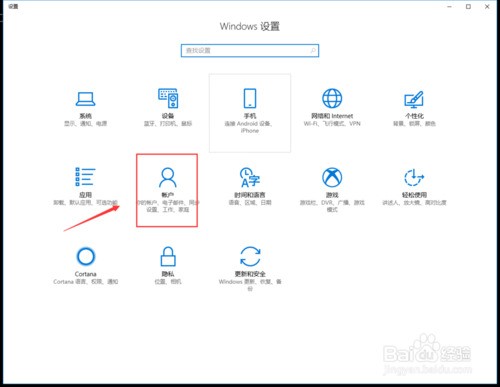
Task: Open the 个性化 (Personalization) paintbrush icon
Action: [414, 99]
